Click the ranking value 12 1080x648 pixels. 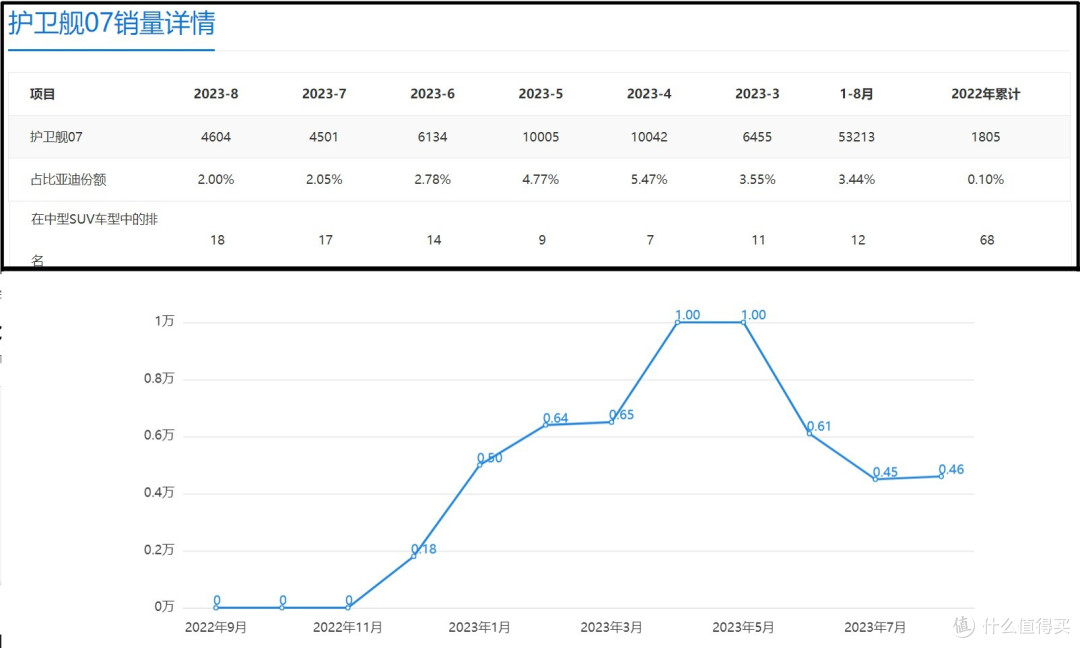coord(858,240)
